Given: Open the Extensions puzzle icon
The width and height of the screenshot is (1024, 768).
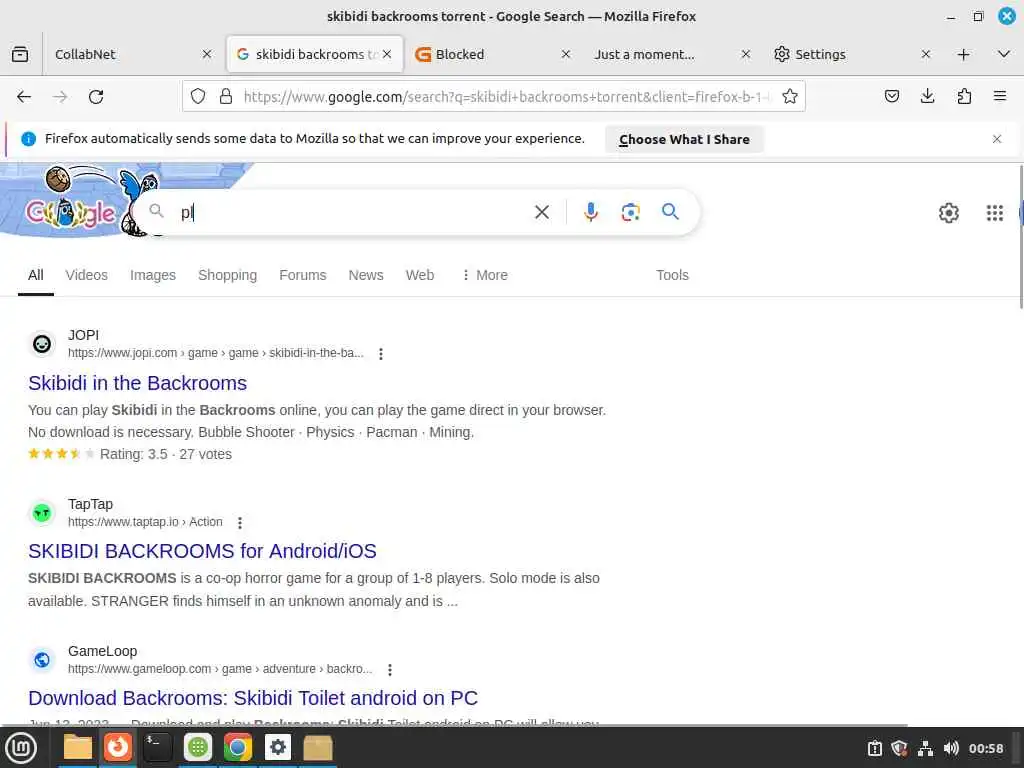Looking at the screenshot, I should click(x=964, y=97).
